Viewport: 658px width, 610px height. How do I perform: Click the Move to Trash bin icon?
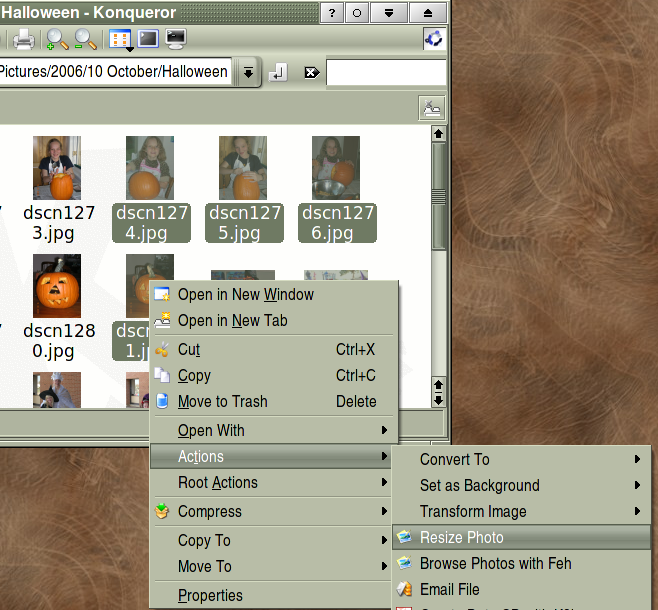162,401
